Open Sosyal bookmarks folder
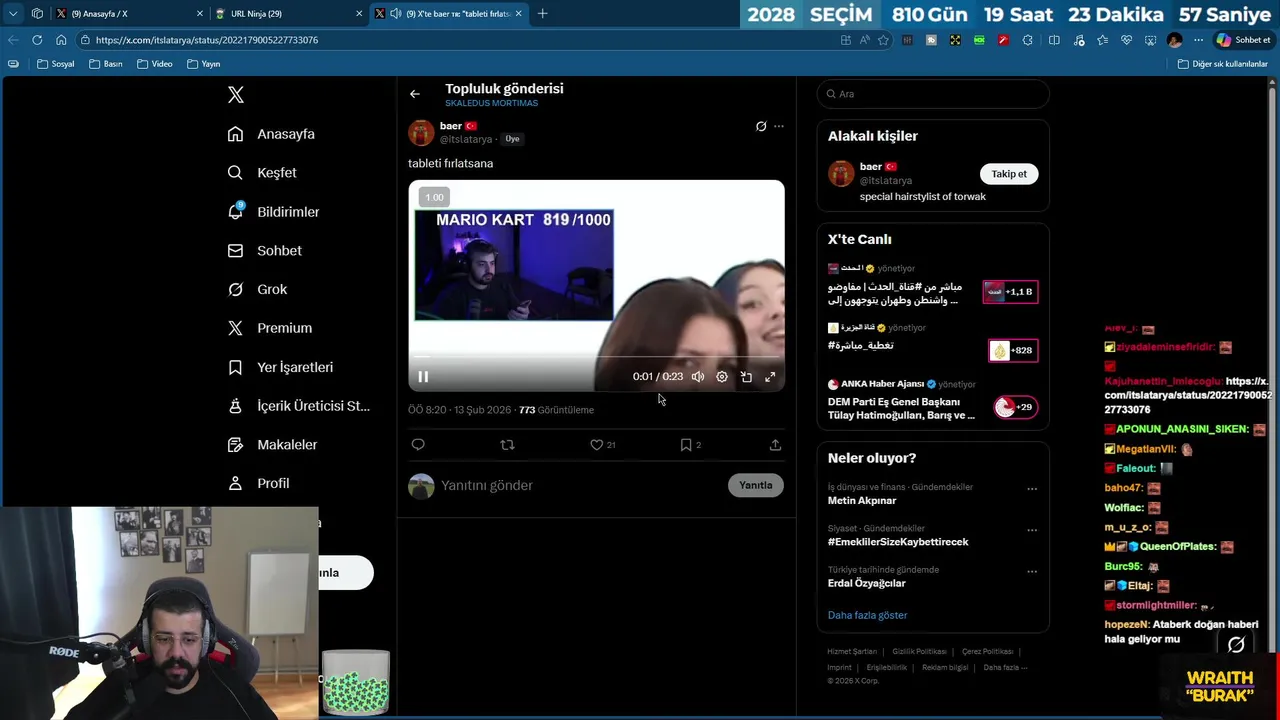Screen dimensions: 1280x720 coord(56,64)
